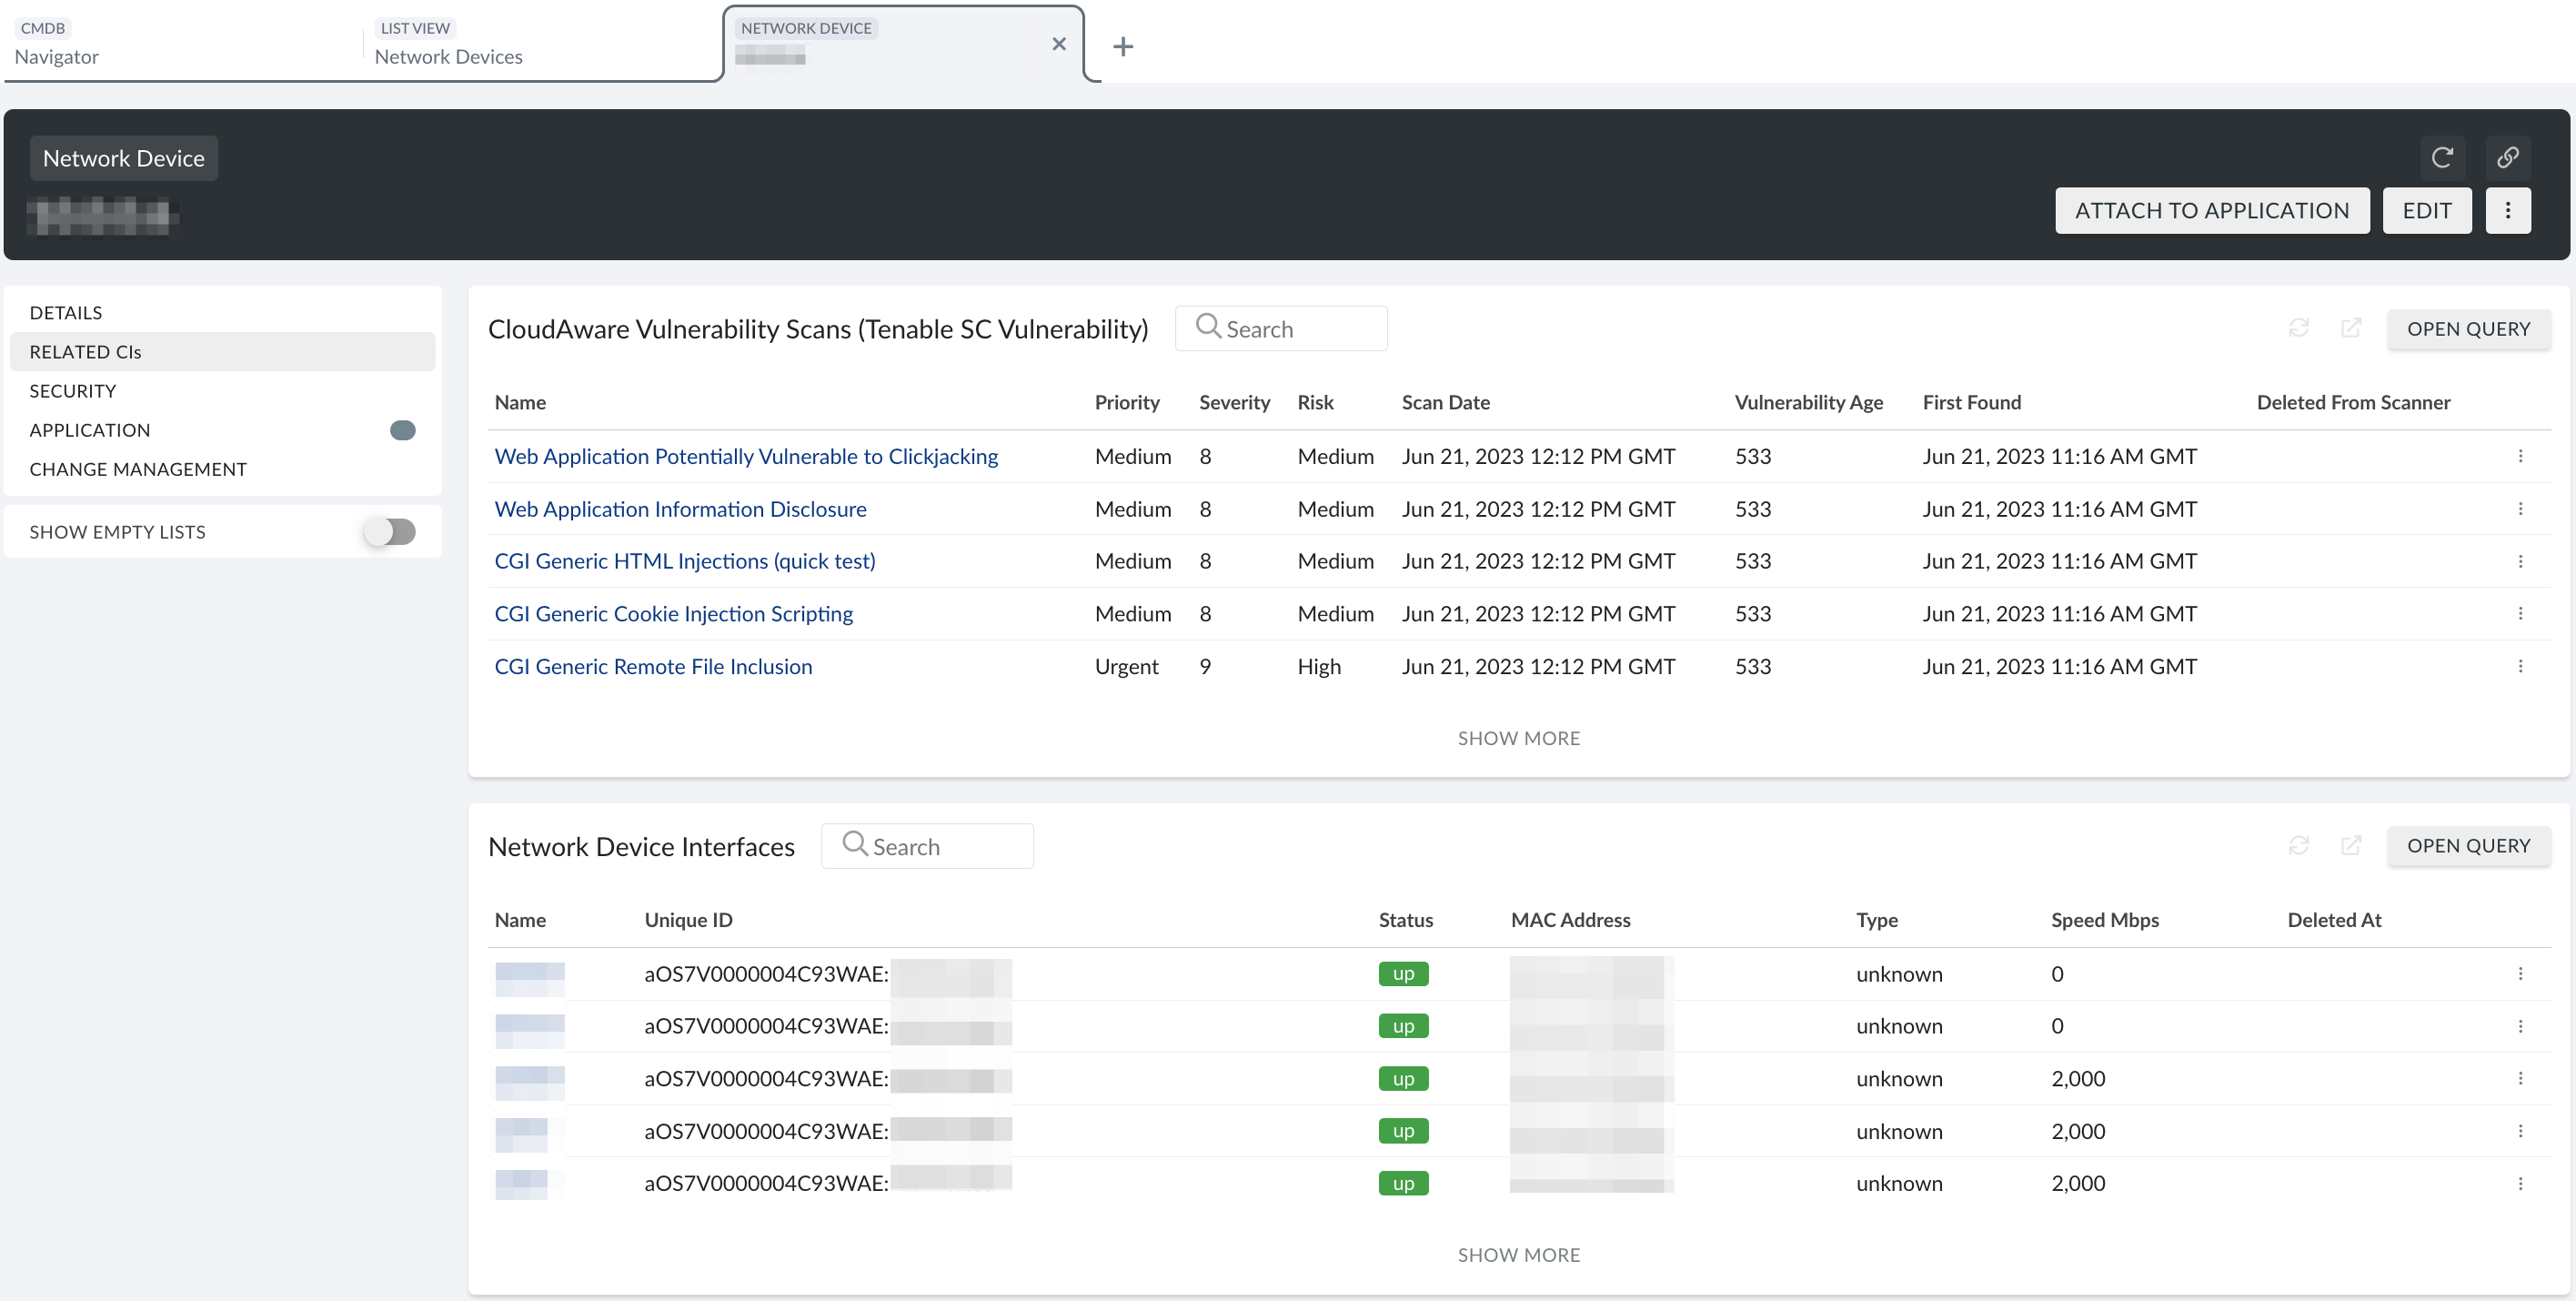Image resolution: width=2576 pixels, height=1301 pixels.
Task: Select CHANGE MANAGEMENT in the sidebar
Action: (x=138, y=468)
